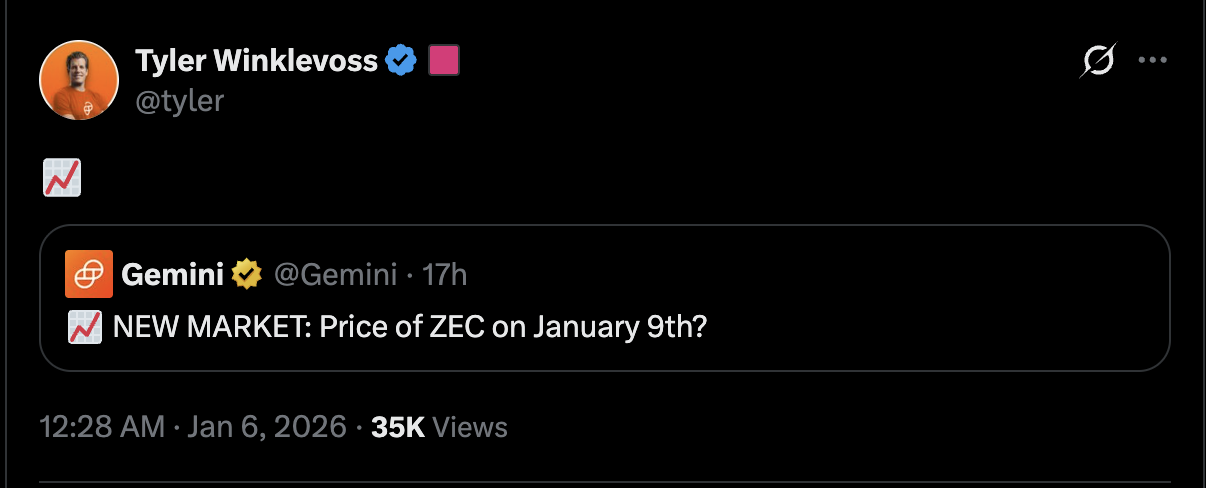
Task: Open the @tyler handle link
Action: pyautogui.click(x=179, y=100)
